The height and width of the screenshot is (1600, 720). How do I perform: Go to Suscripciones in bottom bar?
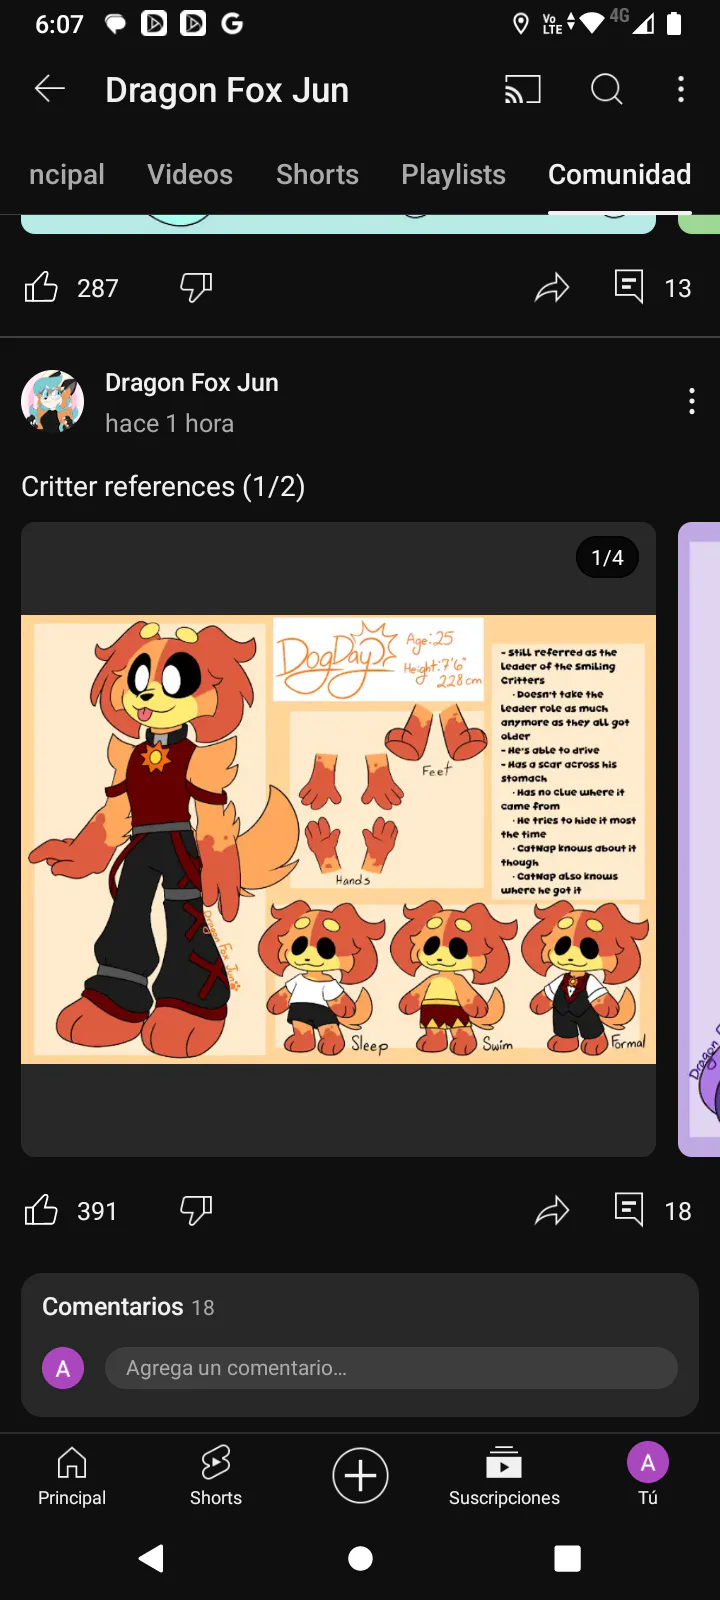tap(504, 1476)
